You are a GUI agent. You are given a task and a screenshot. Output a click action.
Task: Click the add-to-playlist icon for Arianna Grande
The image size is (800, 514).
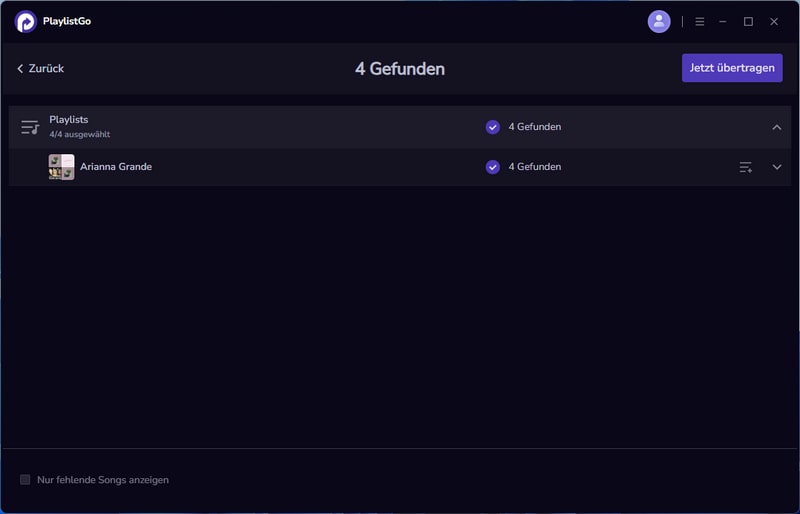tap(746, 167)
